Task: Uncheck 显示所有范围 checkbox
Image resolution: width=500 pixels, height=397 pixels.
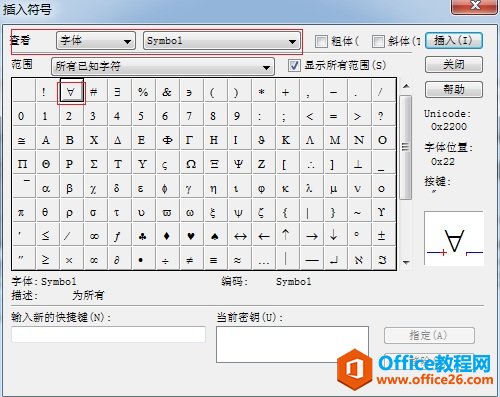Action: (x=294, y=65)
